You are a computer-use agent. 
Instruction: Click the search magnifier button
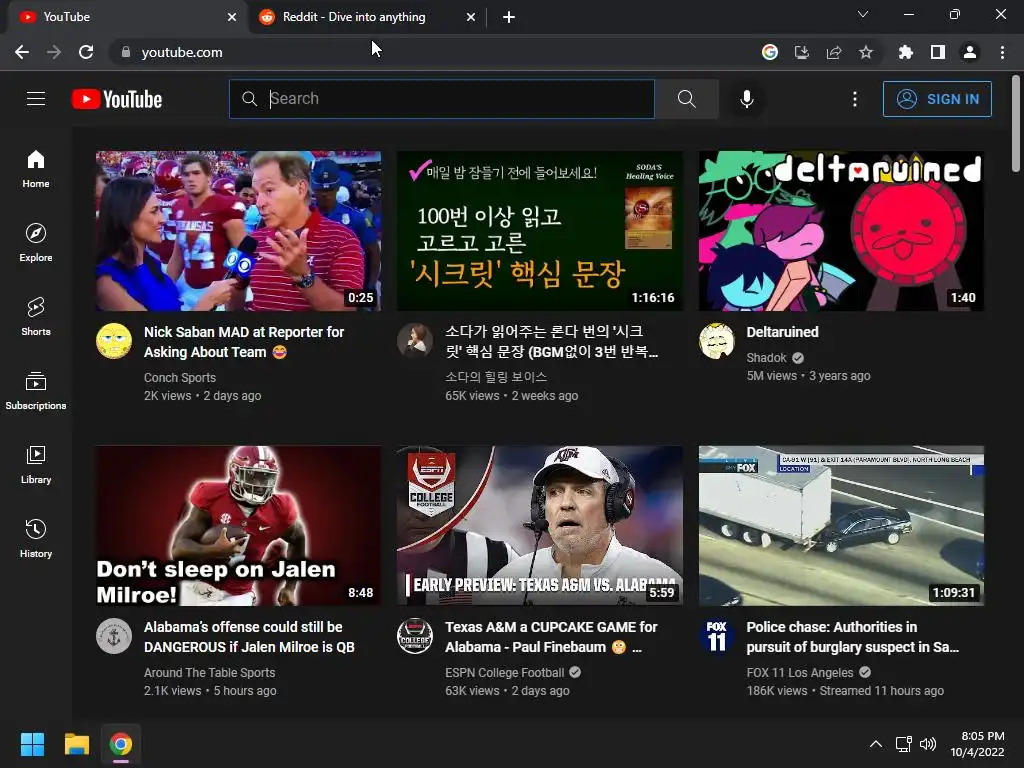686,99
